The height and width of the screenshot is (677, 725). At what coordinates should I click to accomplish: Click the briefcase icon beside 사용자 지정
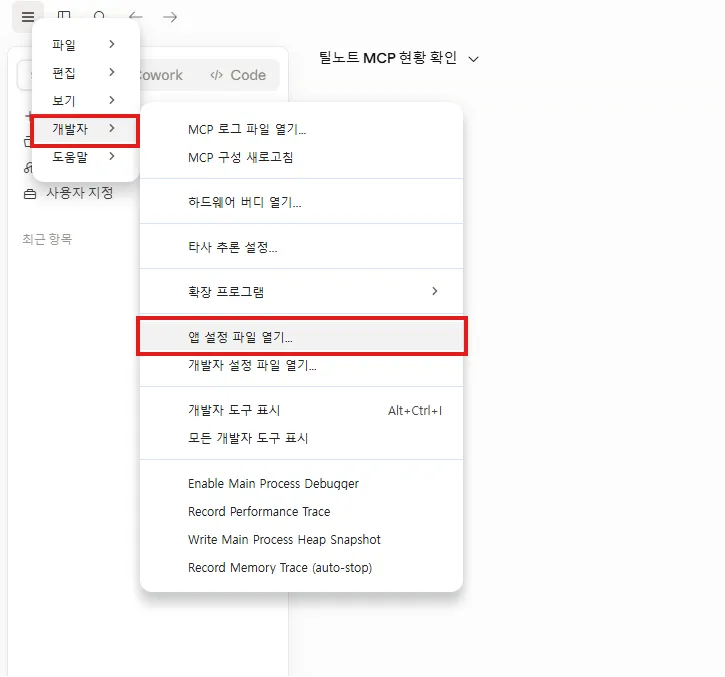click(30, 194)
